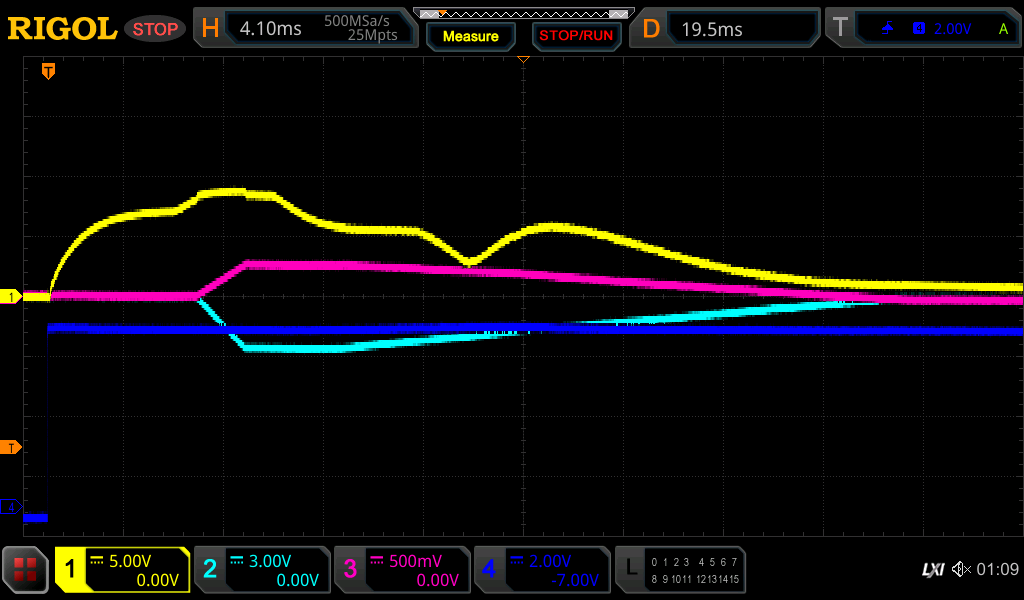
Task: Click the blue channel 4 ground marker
Action: pos(12,508)
